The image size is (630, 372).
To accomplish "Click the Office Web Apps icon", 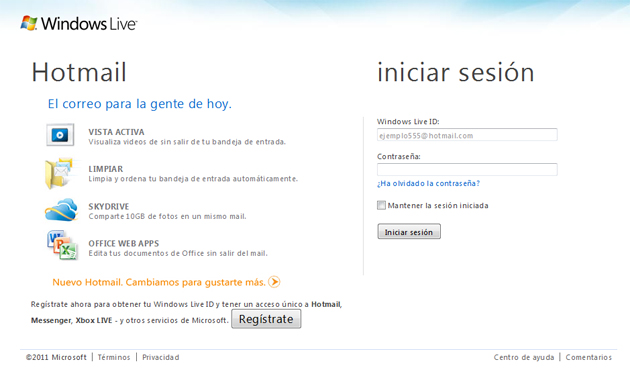I will (62, 245).
